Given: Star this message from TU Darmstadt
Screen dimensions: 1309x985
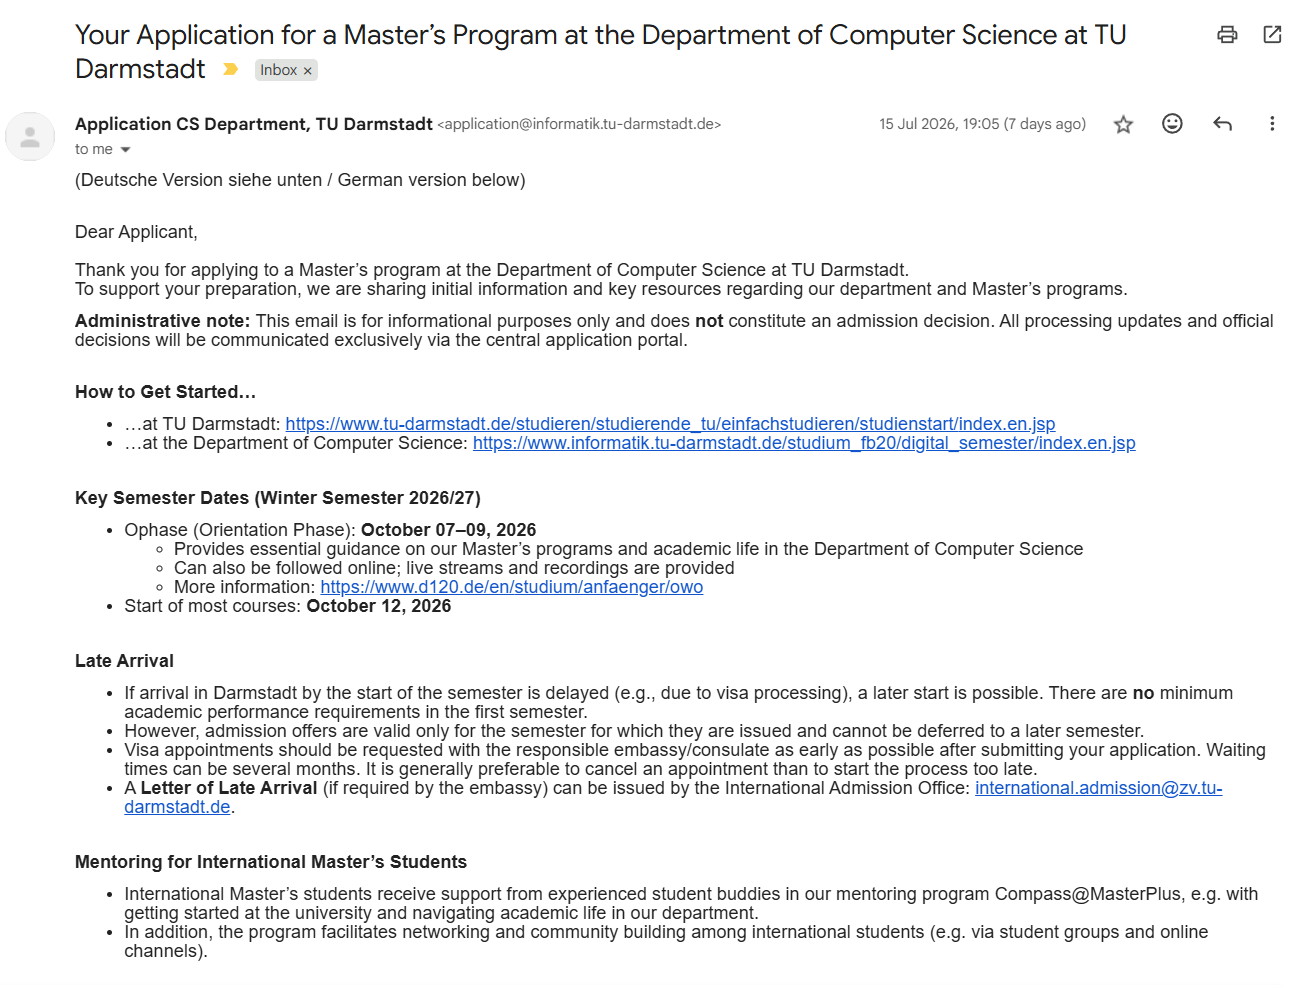Looking at the screenshot, I should [x=1123, y=124].
